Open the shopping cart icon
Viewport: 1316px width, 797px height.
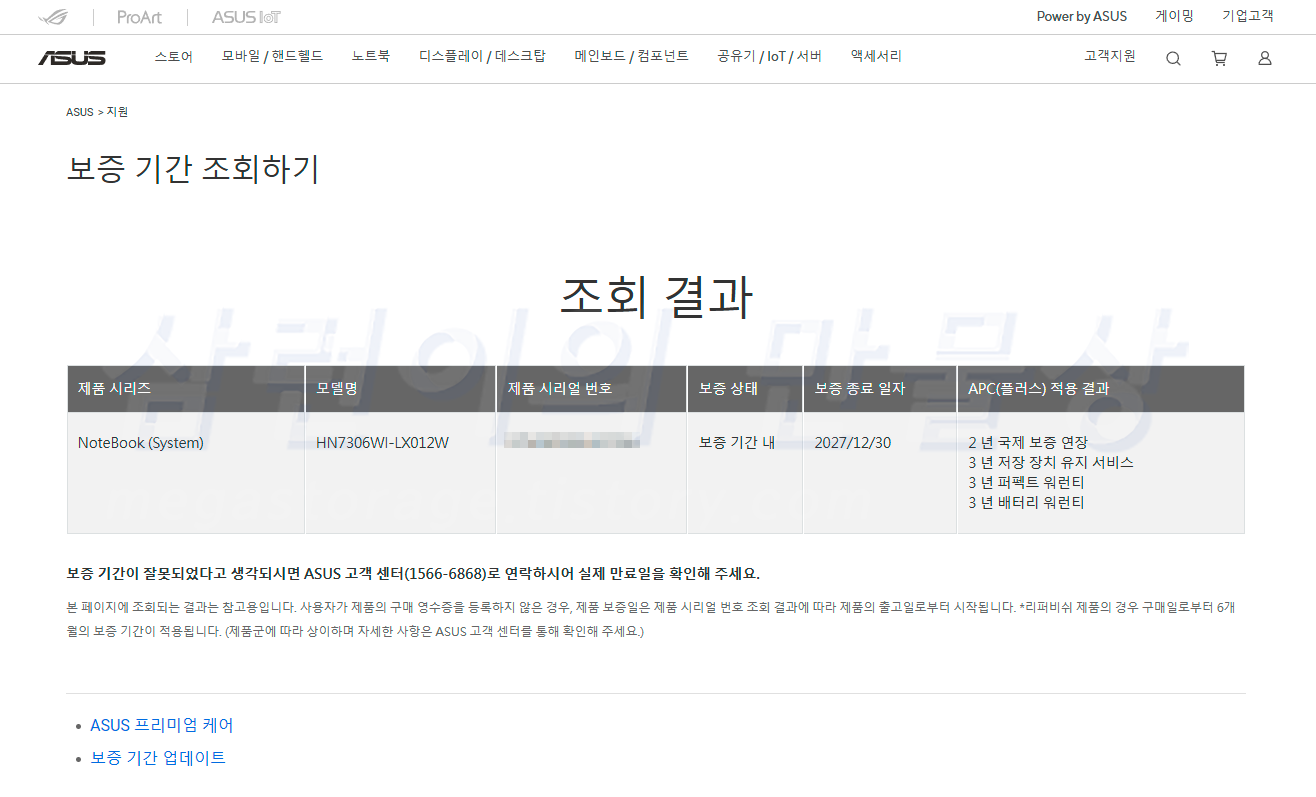click(x=1219, y=58)
